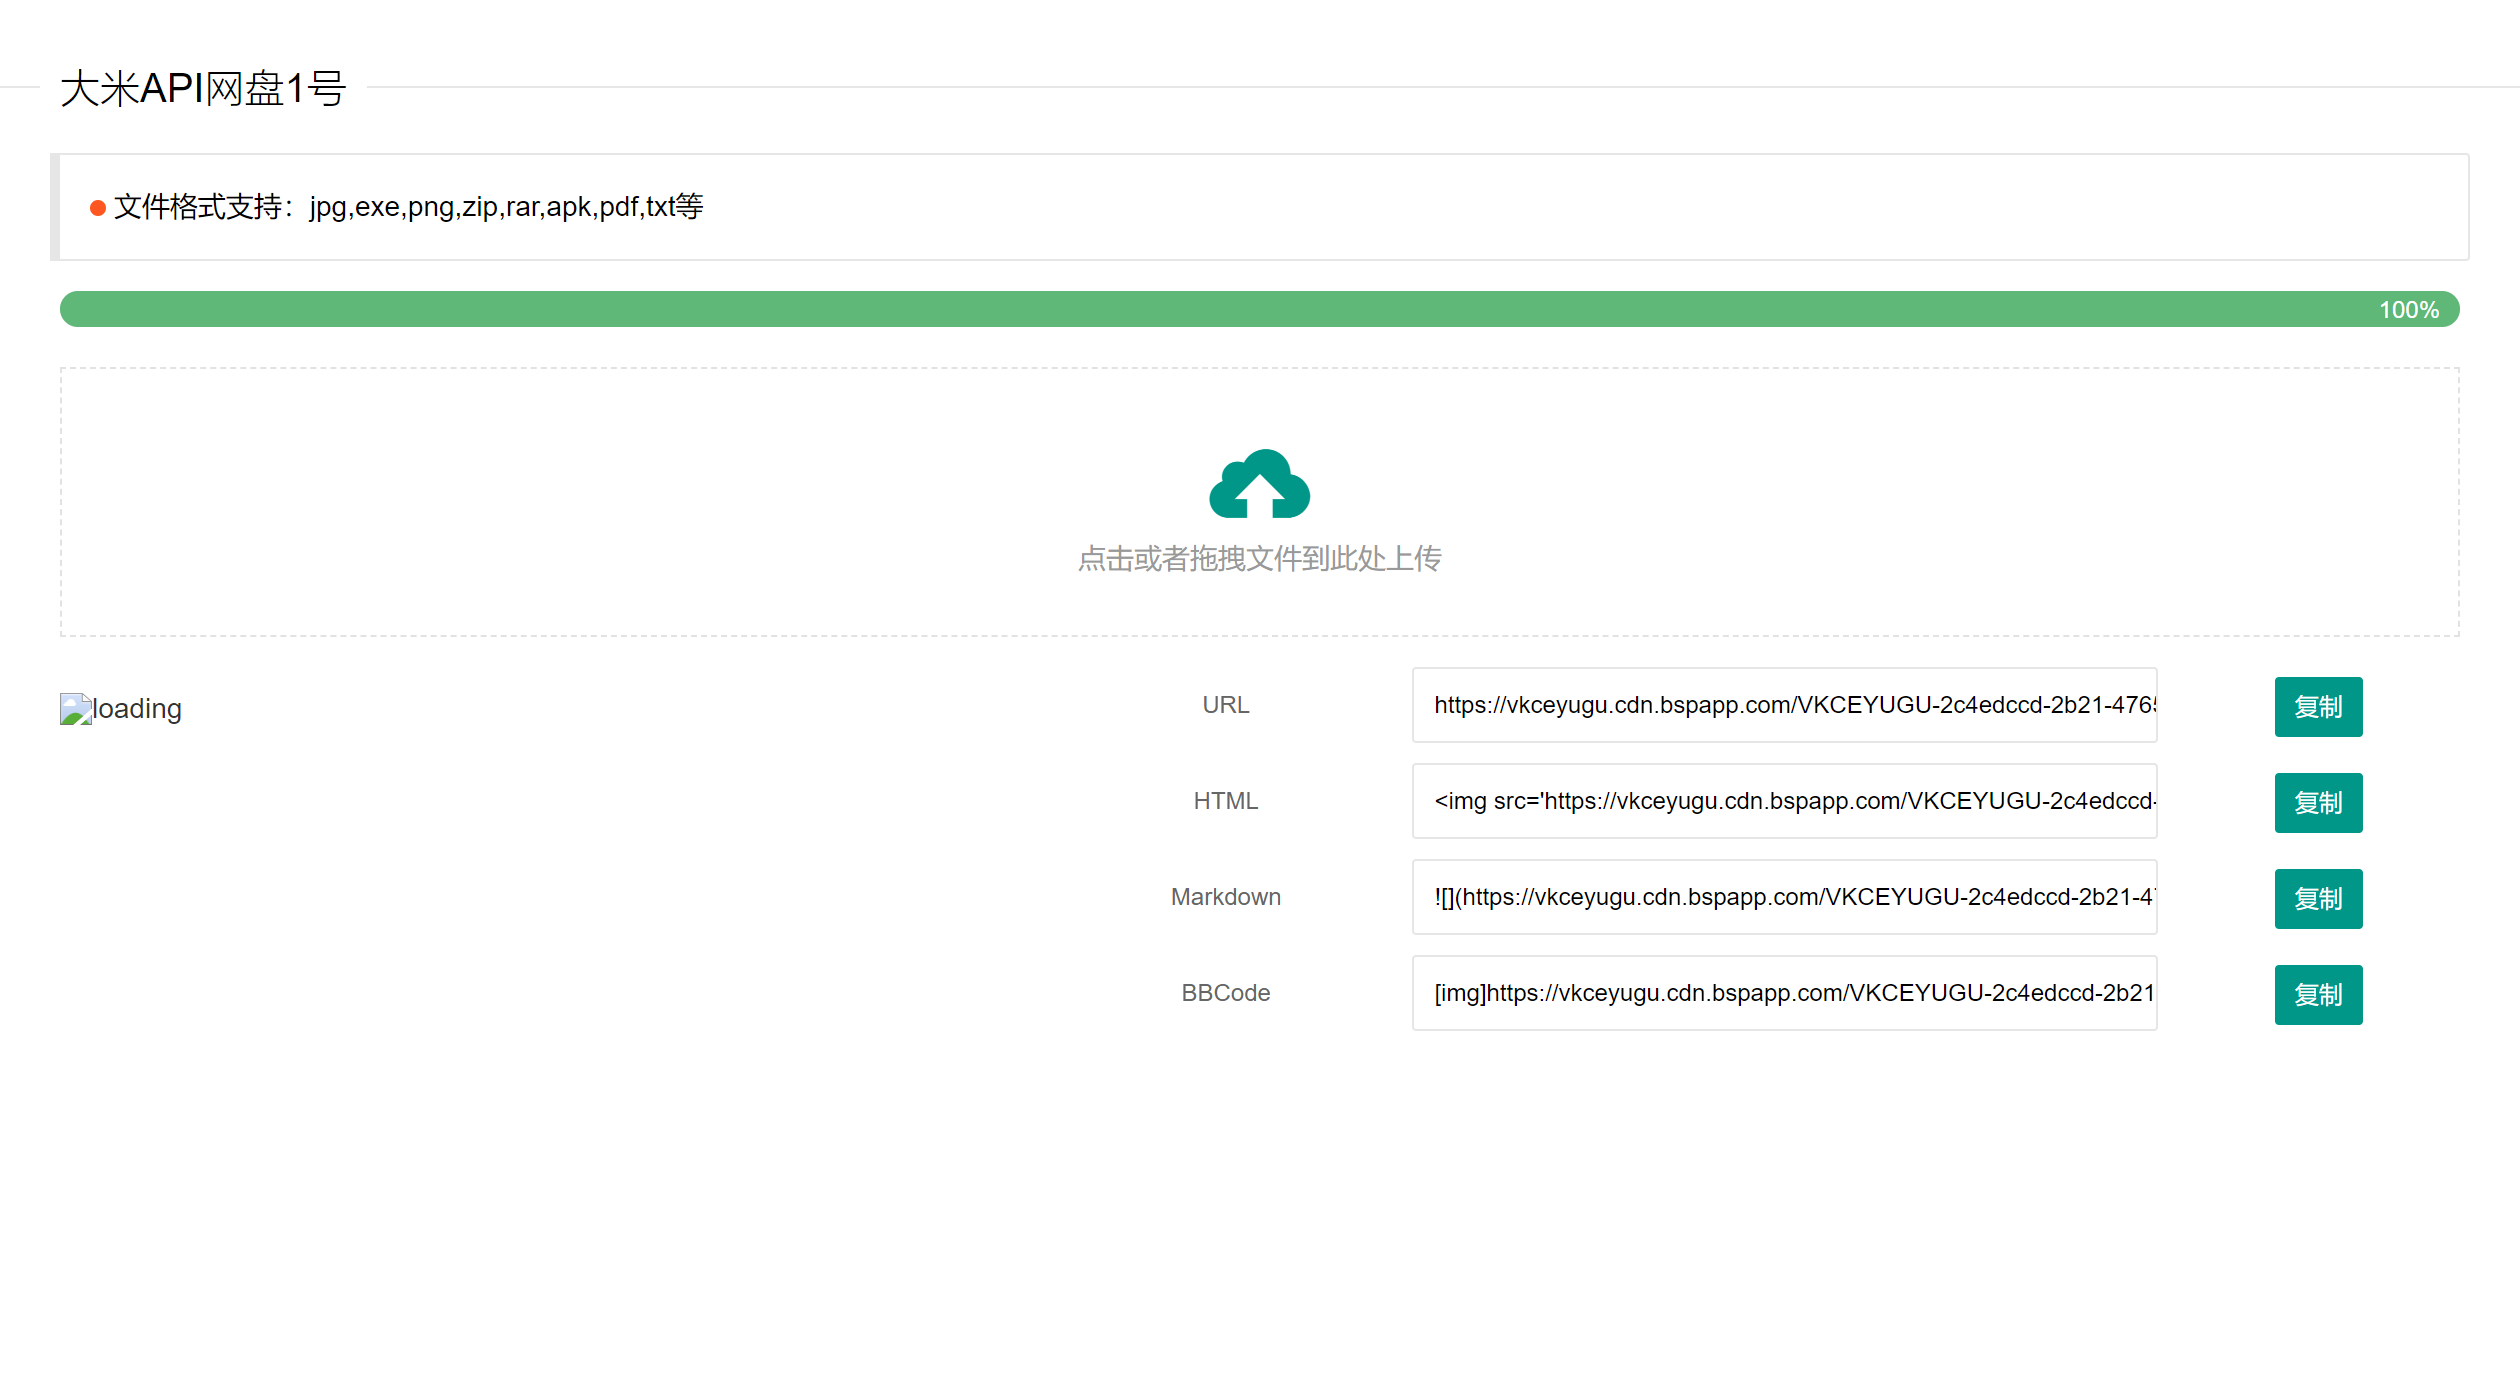The image size is (2520, 1378).
Task: Click the cloud upload icon
Action: click(1259, 484)
